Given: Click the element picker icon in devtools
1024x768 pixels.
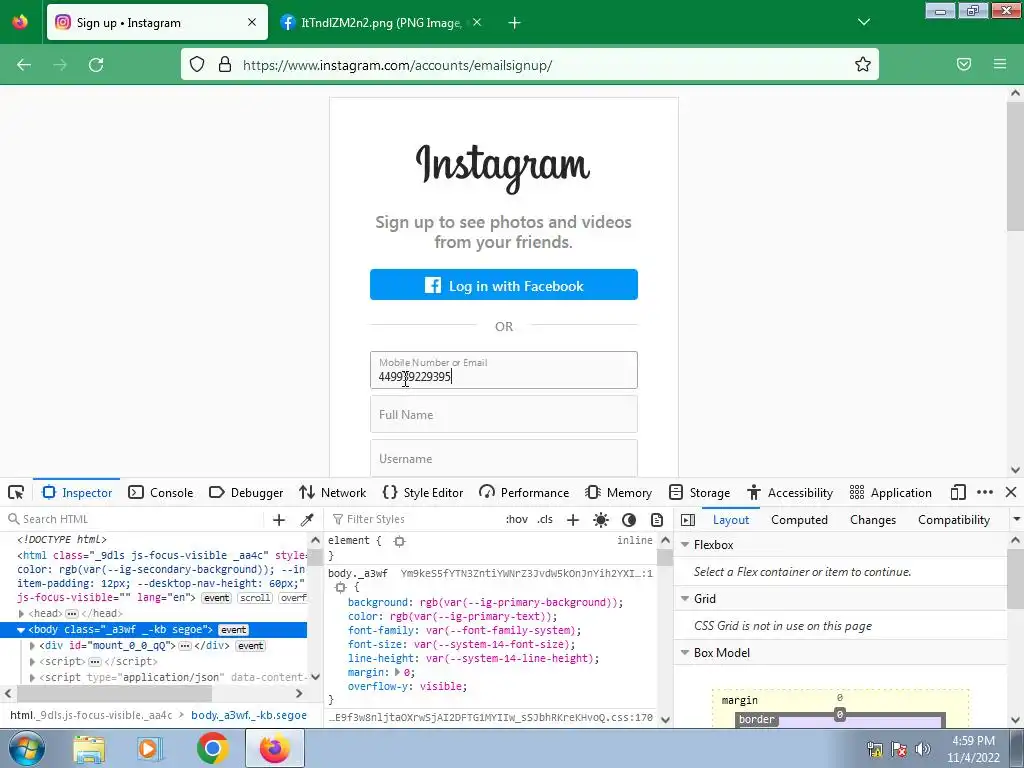Looking at the screenshot, I should tap(16, 492).
